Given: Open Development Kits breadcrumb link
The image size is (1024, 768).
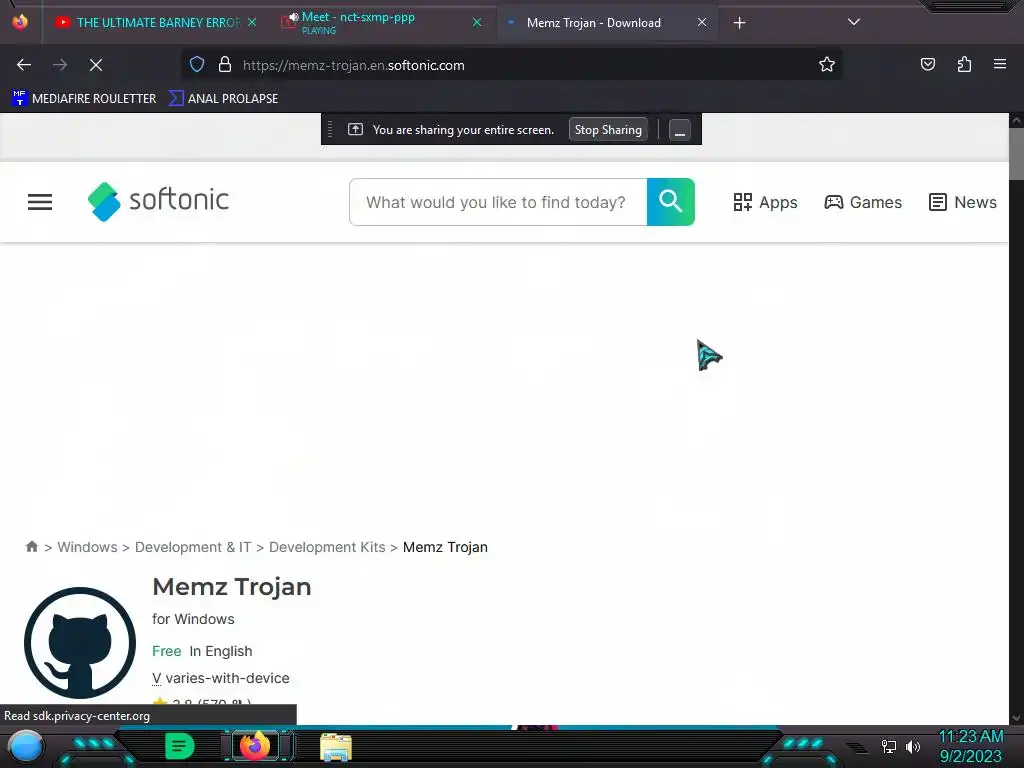Looking at the screenshot, I should (327, 547).
